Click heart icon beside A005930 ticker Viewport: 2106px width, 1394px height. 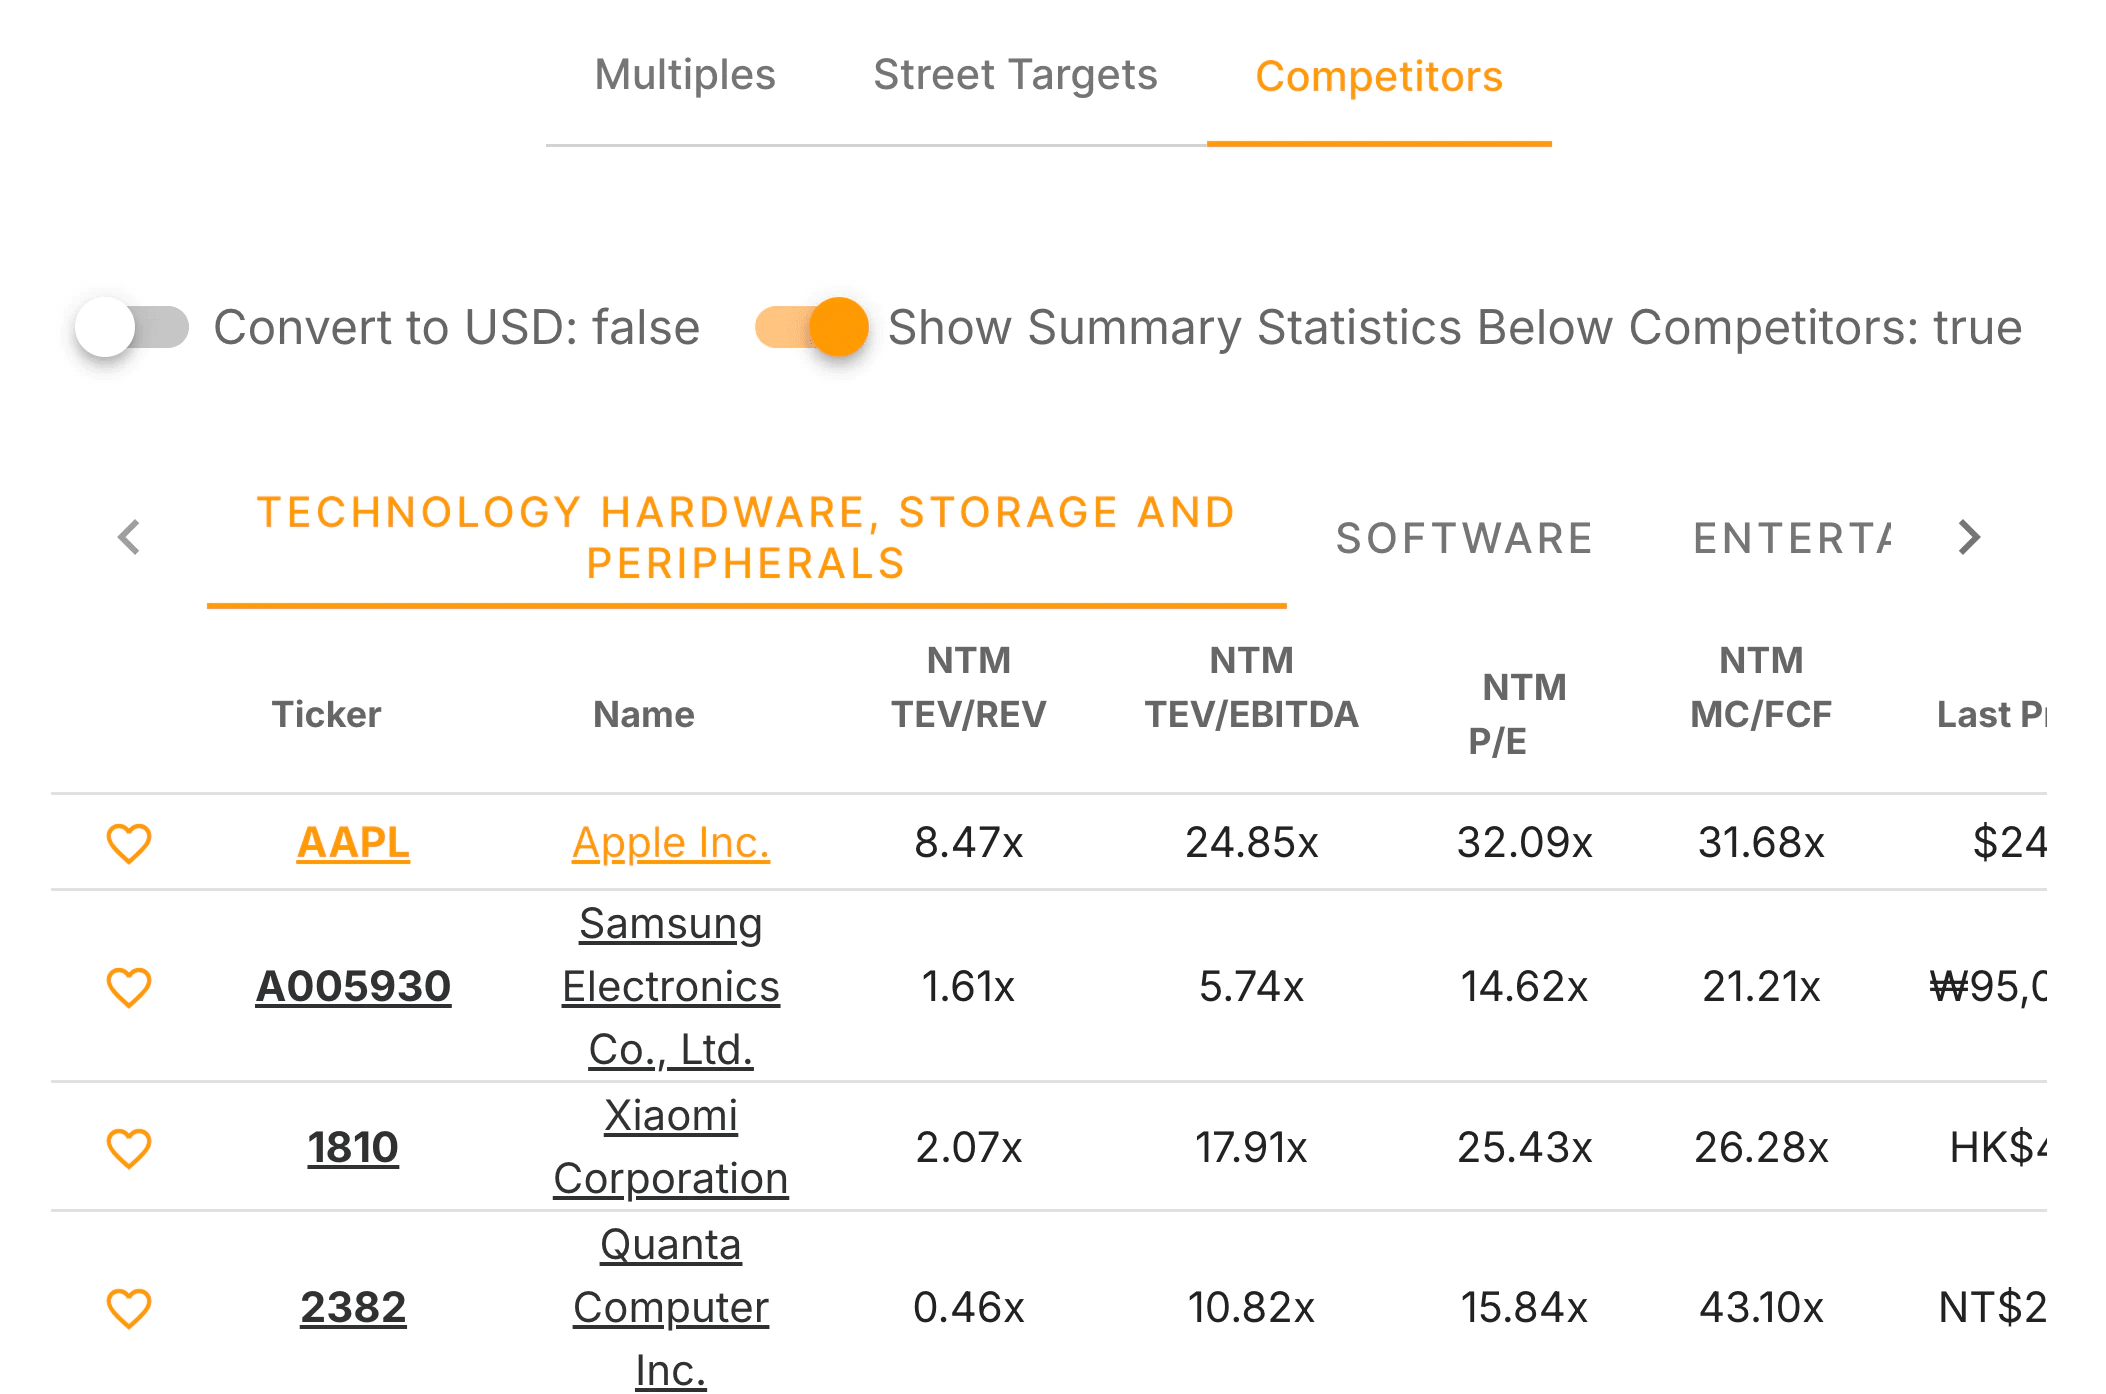tap(129, 987)
